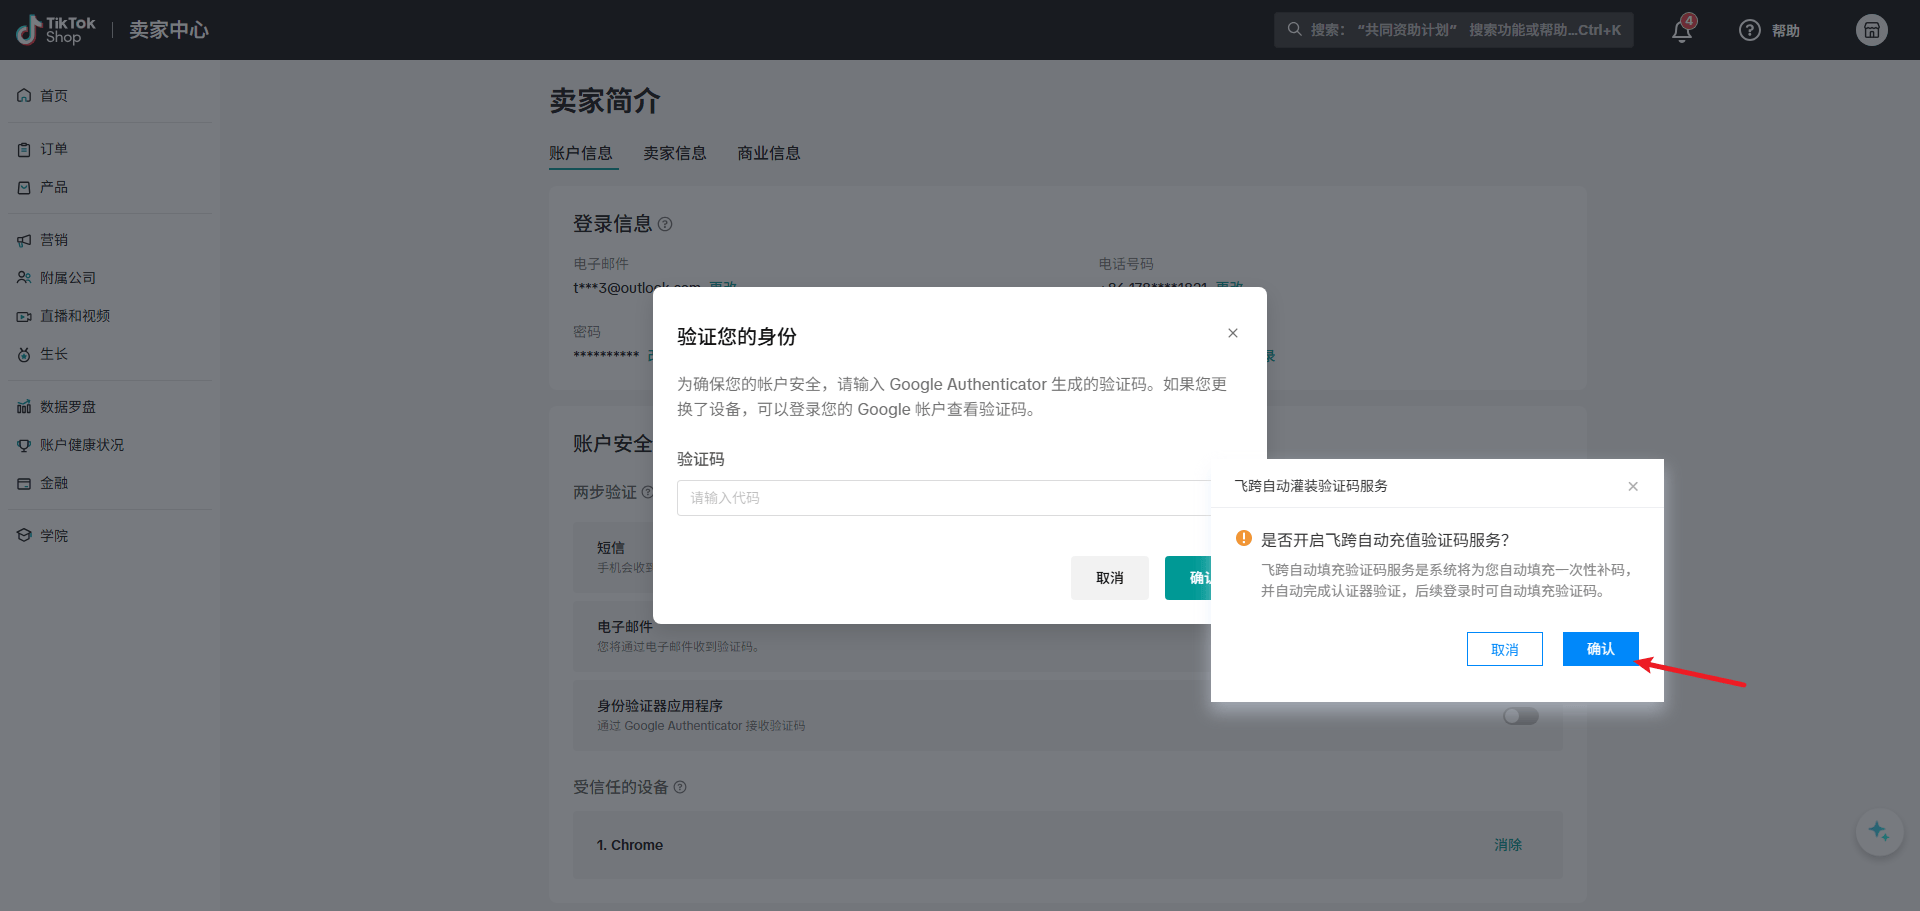Close the 验证您的身份 dialog
The height and width of the screenshot is (911, 1920).
click(1233, 334)
